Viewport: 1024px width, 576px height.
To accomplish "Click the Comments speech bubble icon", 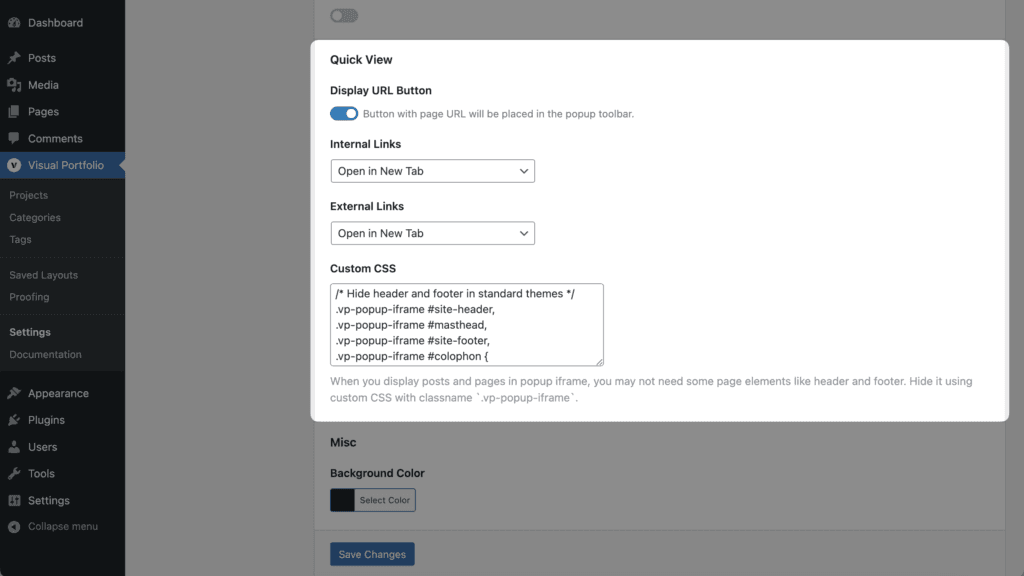I will tap(14, 138).
